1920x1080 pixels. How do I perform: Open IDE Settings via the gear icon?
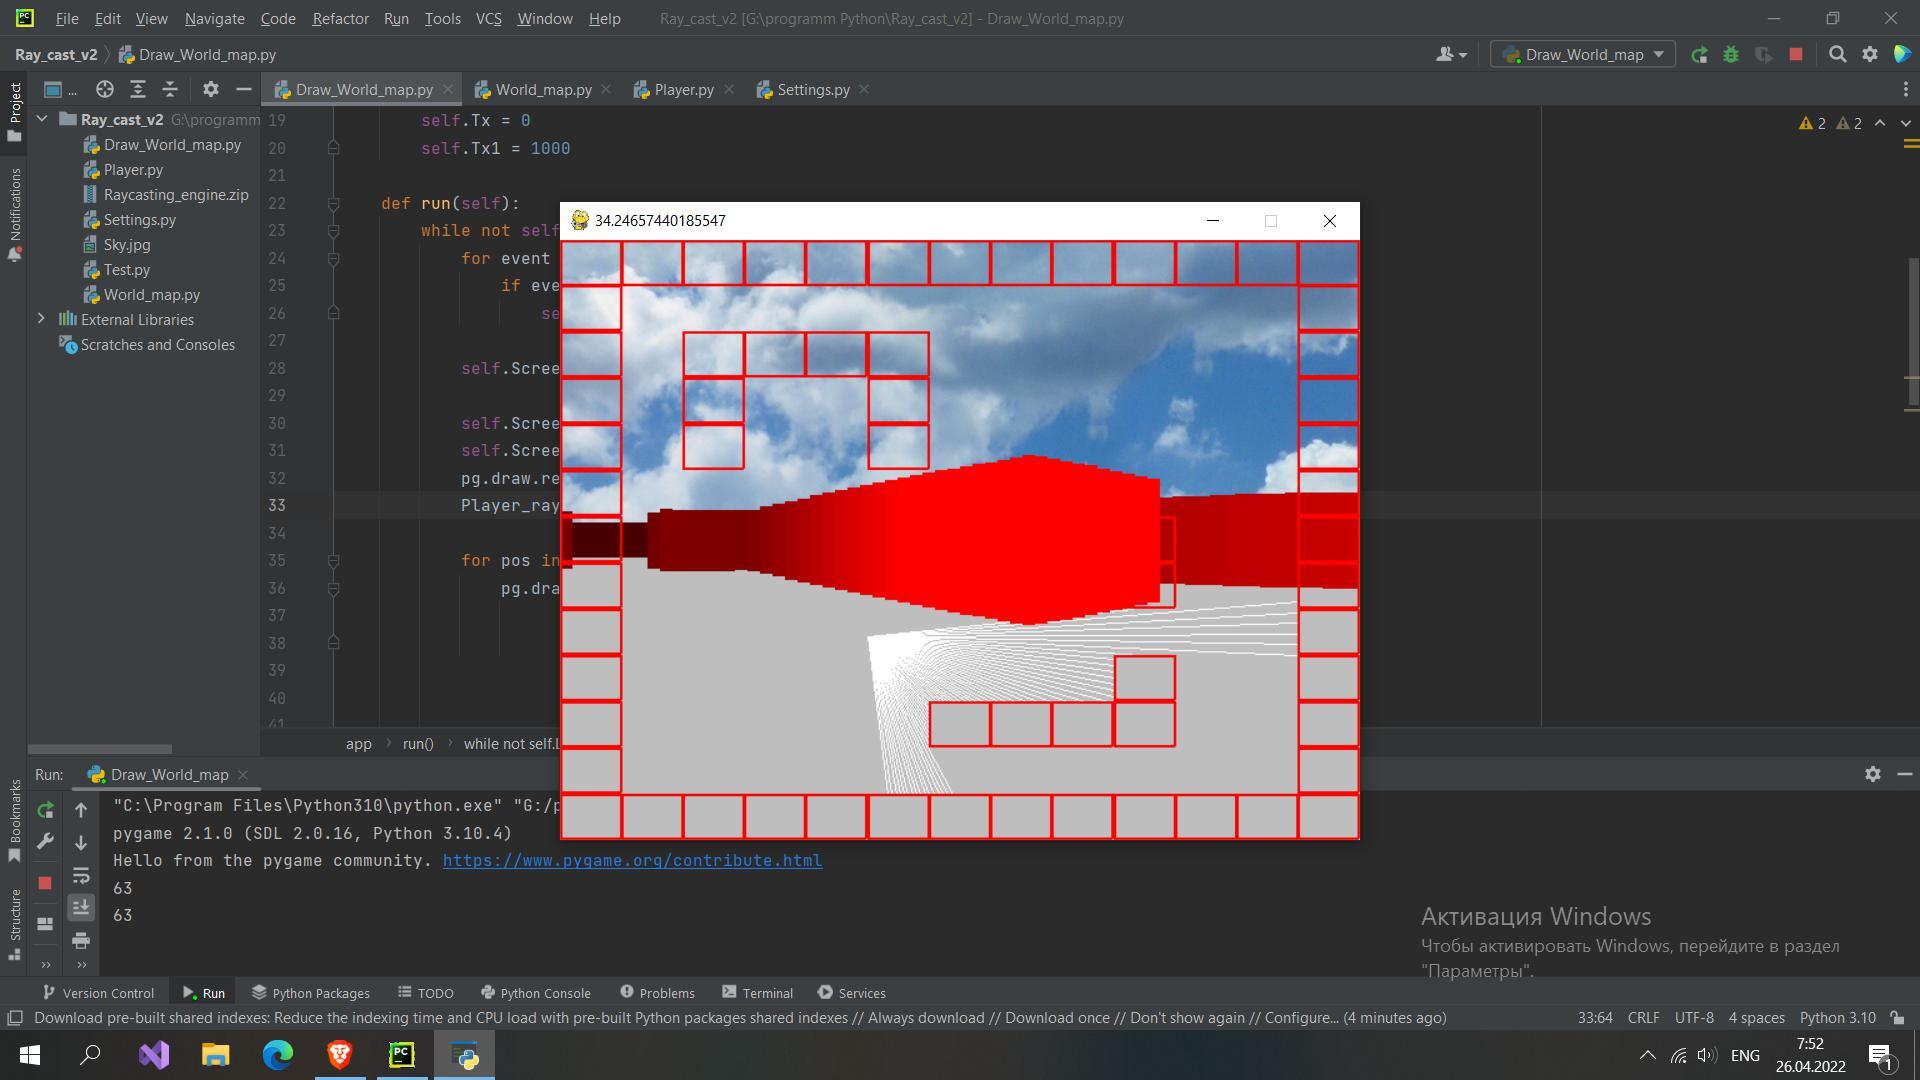1869,55
